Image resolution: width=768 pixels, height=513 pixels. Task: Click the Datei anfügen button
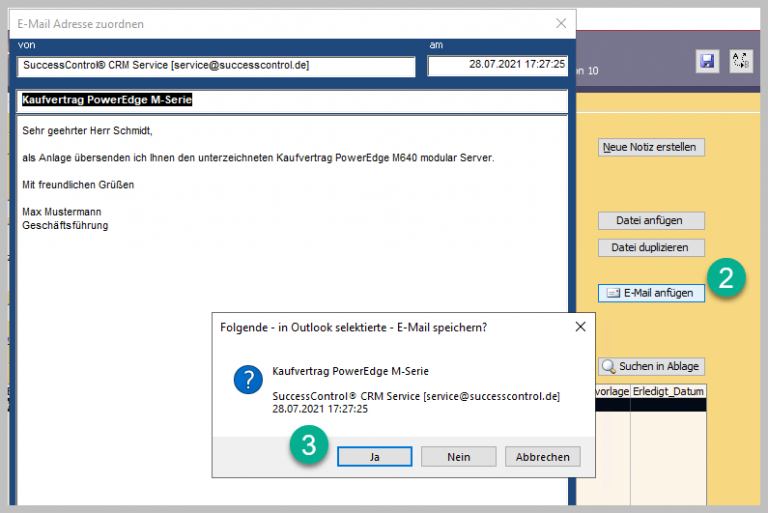(651, 220)
